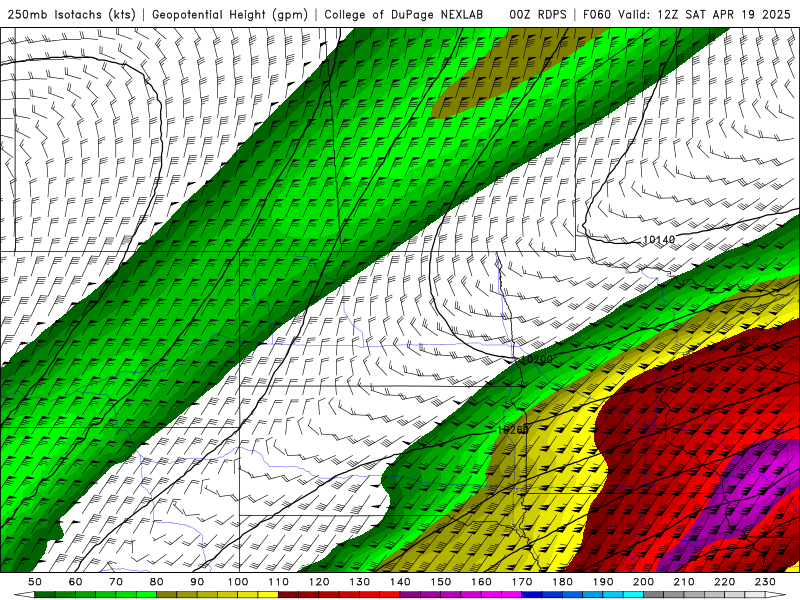Click the 100 value on the color scale

(x=238, y=582)
